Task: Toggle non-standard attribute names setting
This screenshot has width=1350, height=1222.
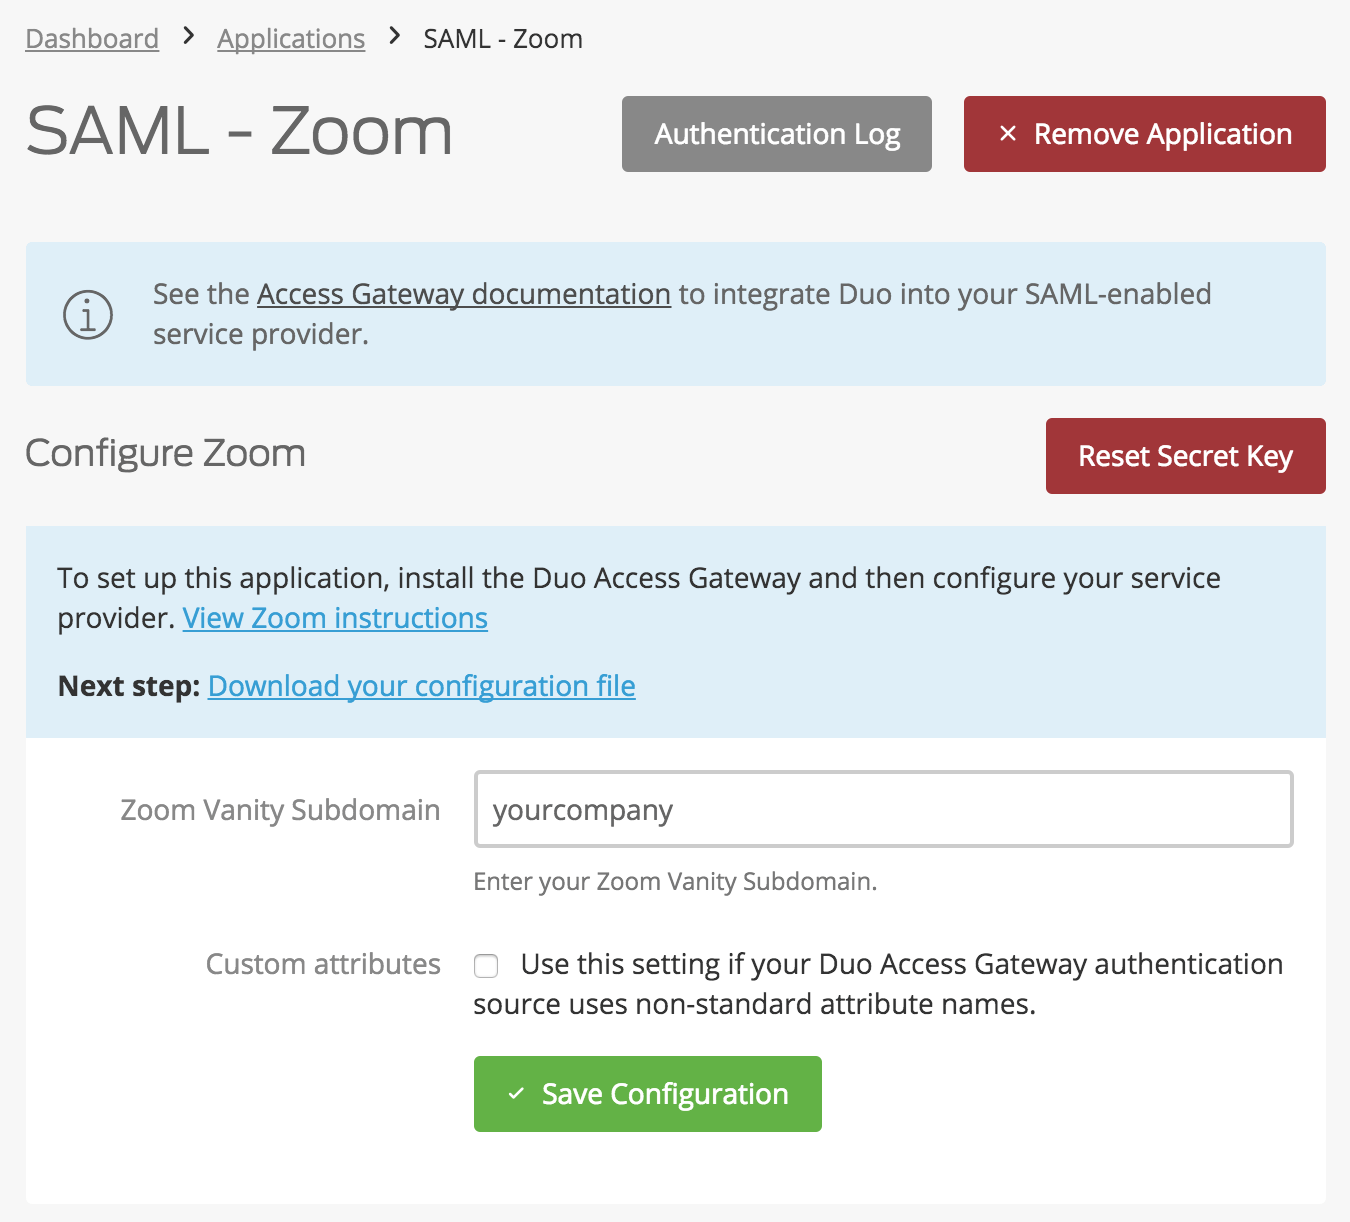Action: coord(485,965)
